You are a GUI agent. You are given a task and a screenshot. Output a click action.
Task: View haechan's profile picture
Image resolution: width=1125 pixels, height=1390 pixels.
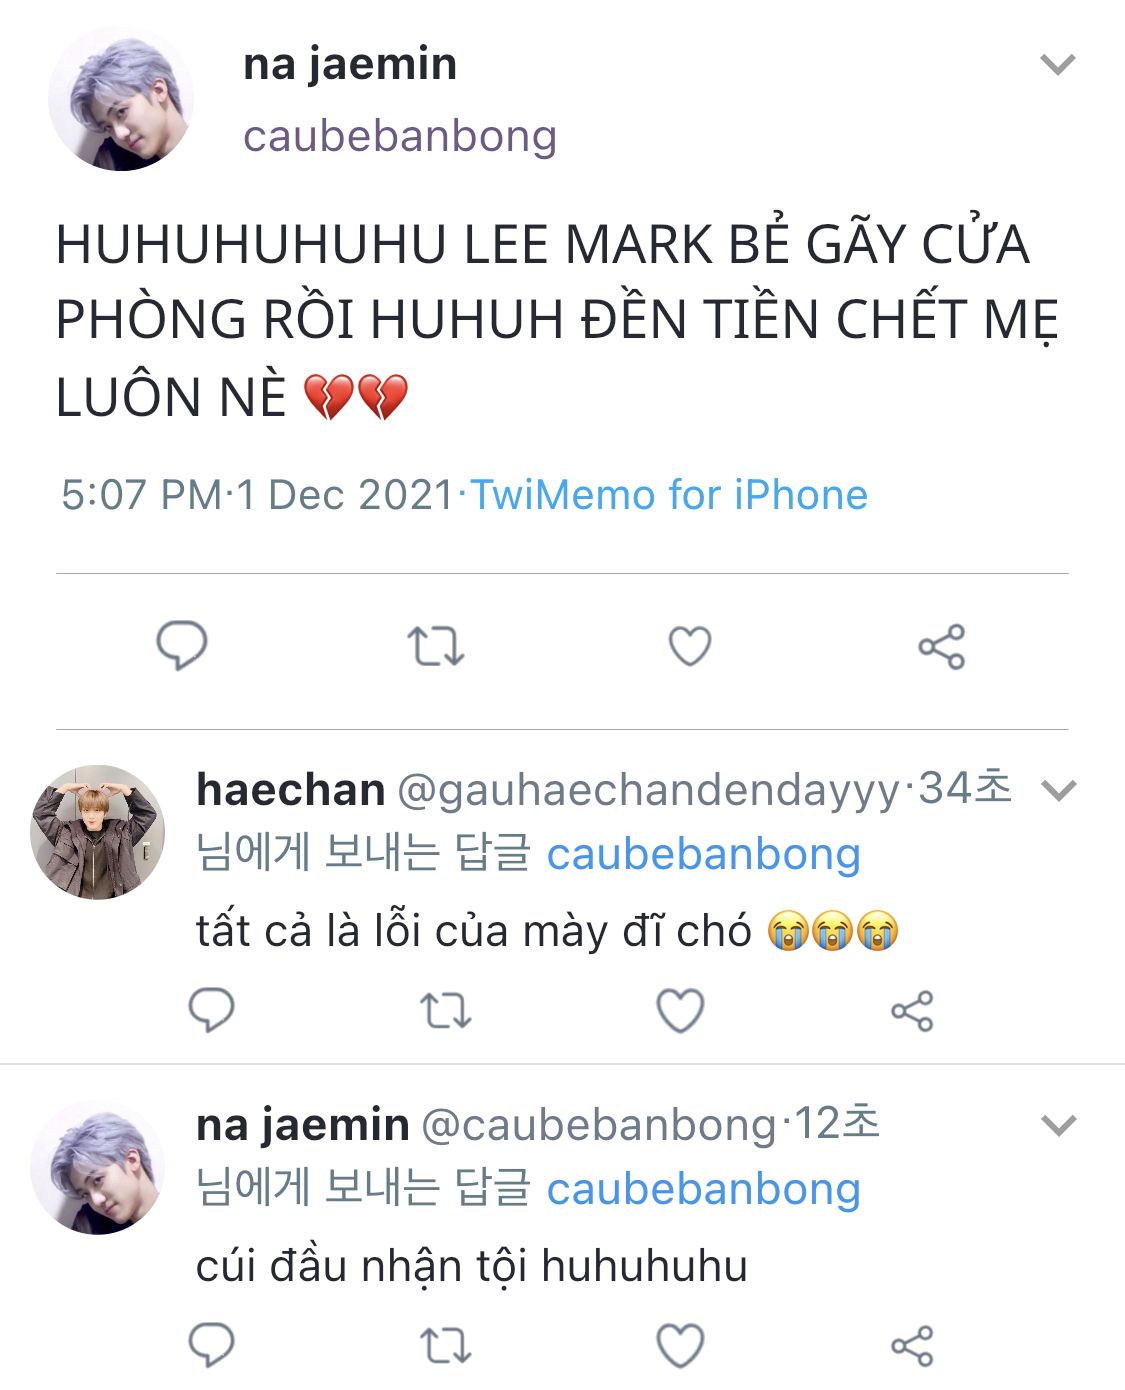pos(98,832)
